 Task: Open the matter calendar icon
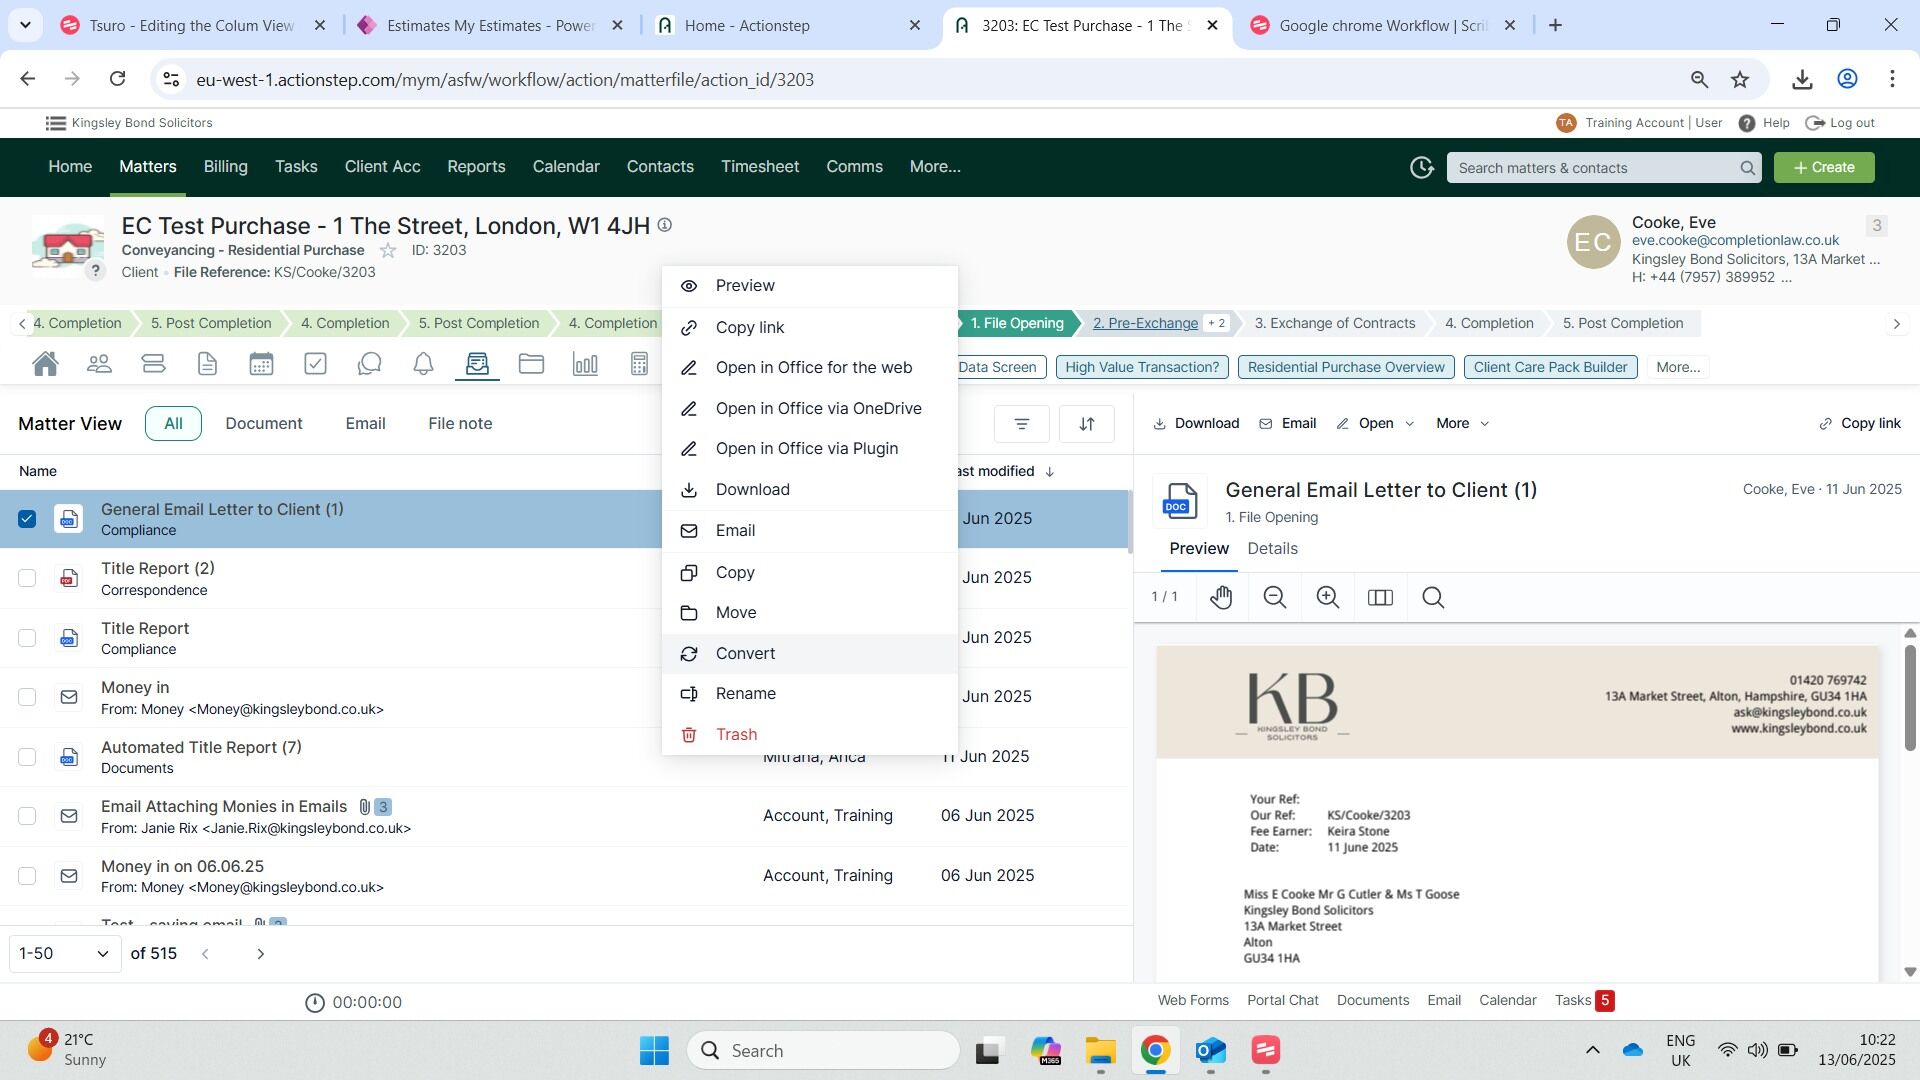point(261,364)
